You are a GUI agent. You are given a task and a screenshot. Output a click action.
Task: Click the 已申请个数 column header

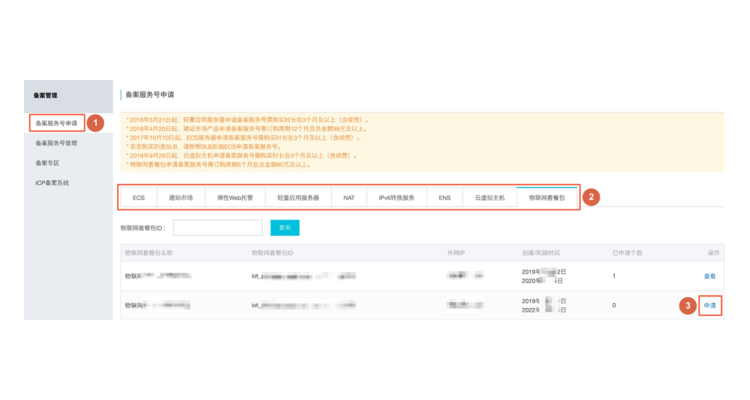tap(627, 253)
